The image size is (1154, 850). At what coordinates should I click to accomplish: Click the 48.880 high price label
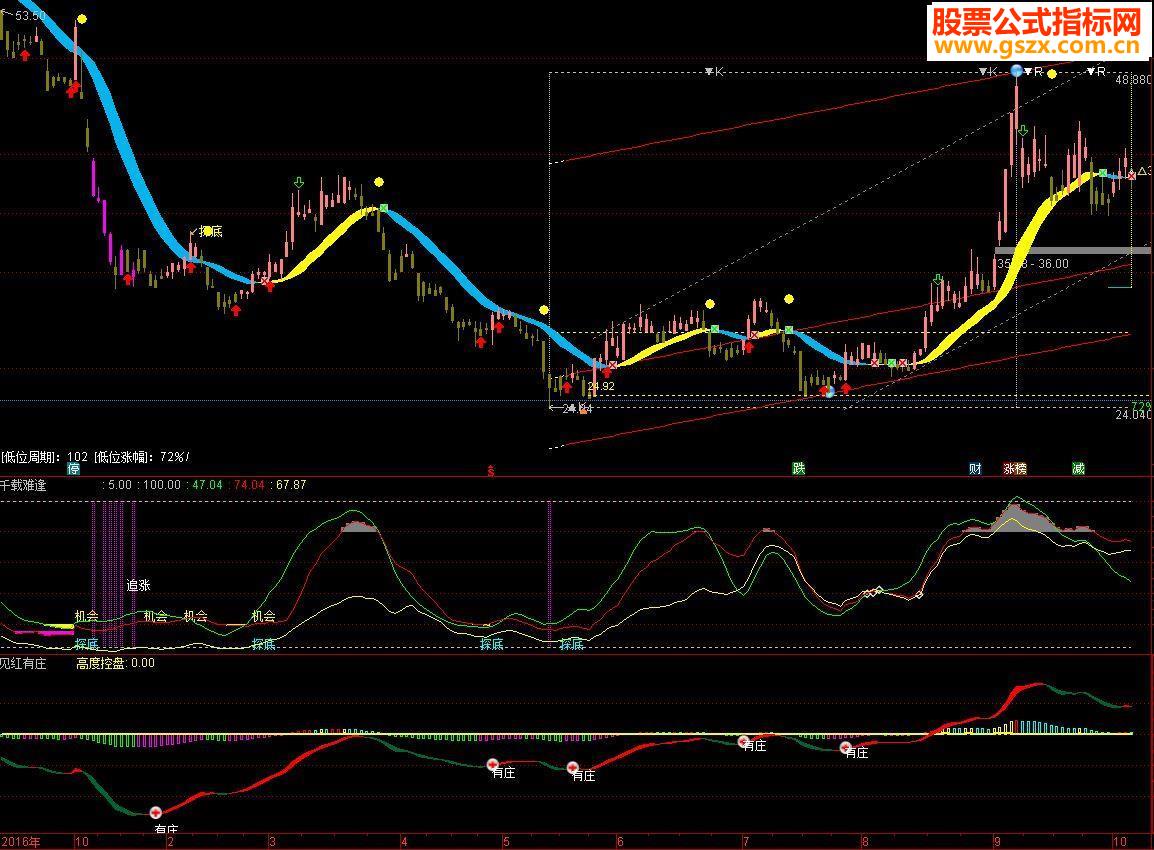click(1133, 79)
